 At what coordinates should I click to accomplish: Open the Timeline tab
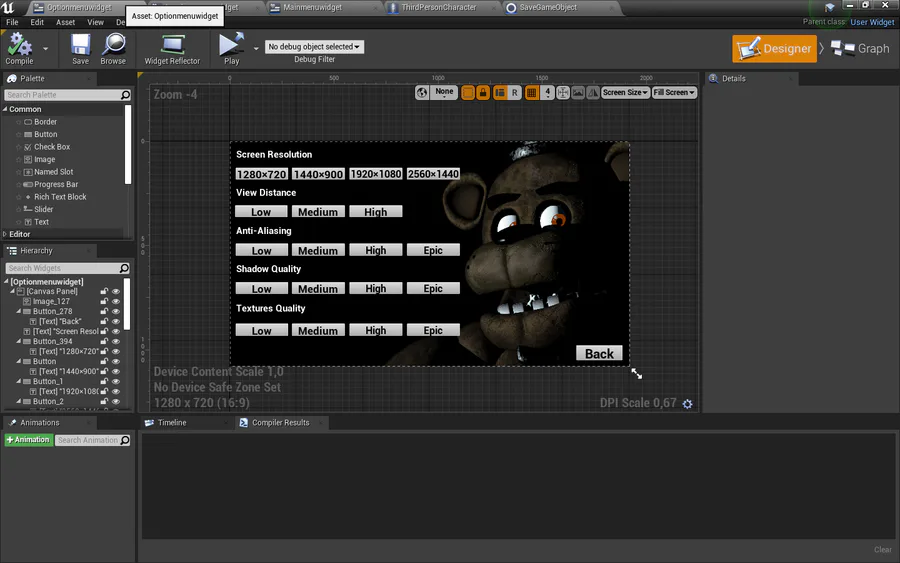tap(172, 423)
